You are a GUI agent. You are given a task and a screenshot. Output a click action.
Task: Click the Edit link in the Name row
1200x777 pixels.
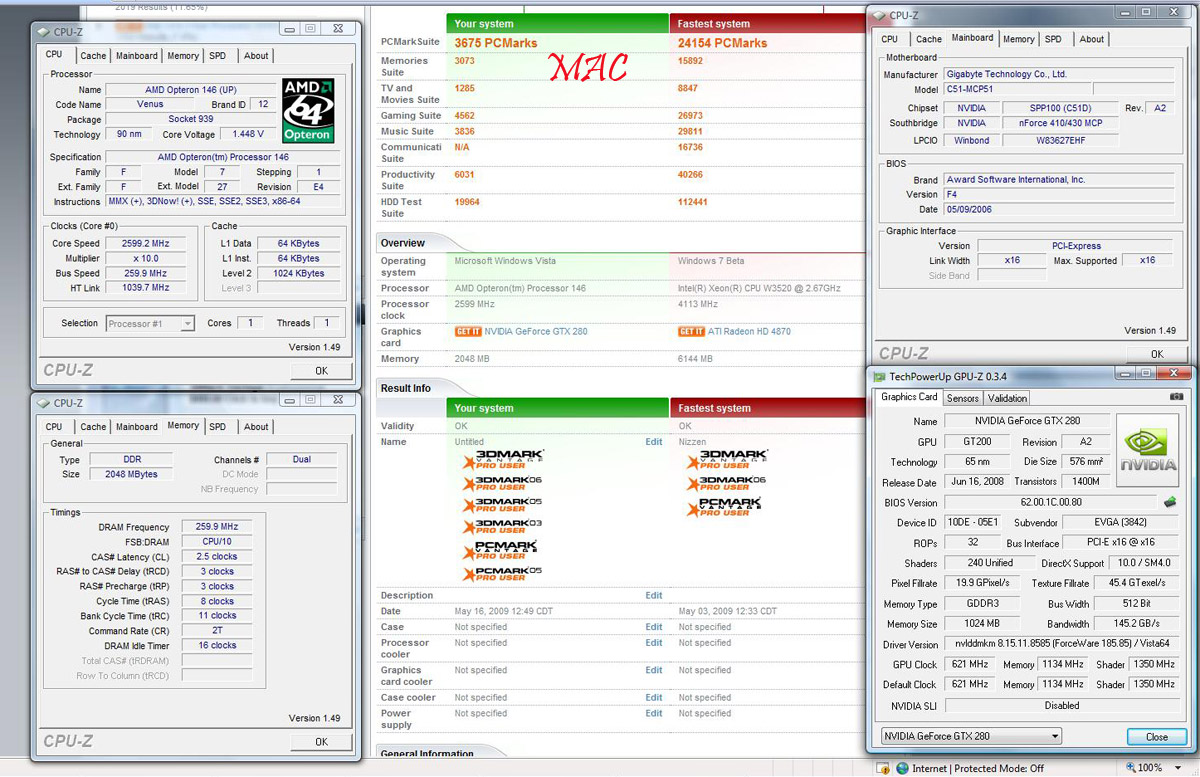(654, 442)
